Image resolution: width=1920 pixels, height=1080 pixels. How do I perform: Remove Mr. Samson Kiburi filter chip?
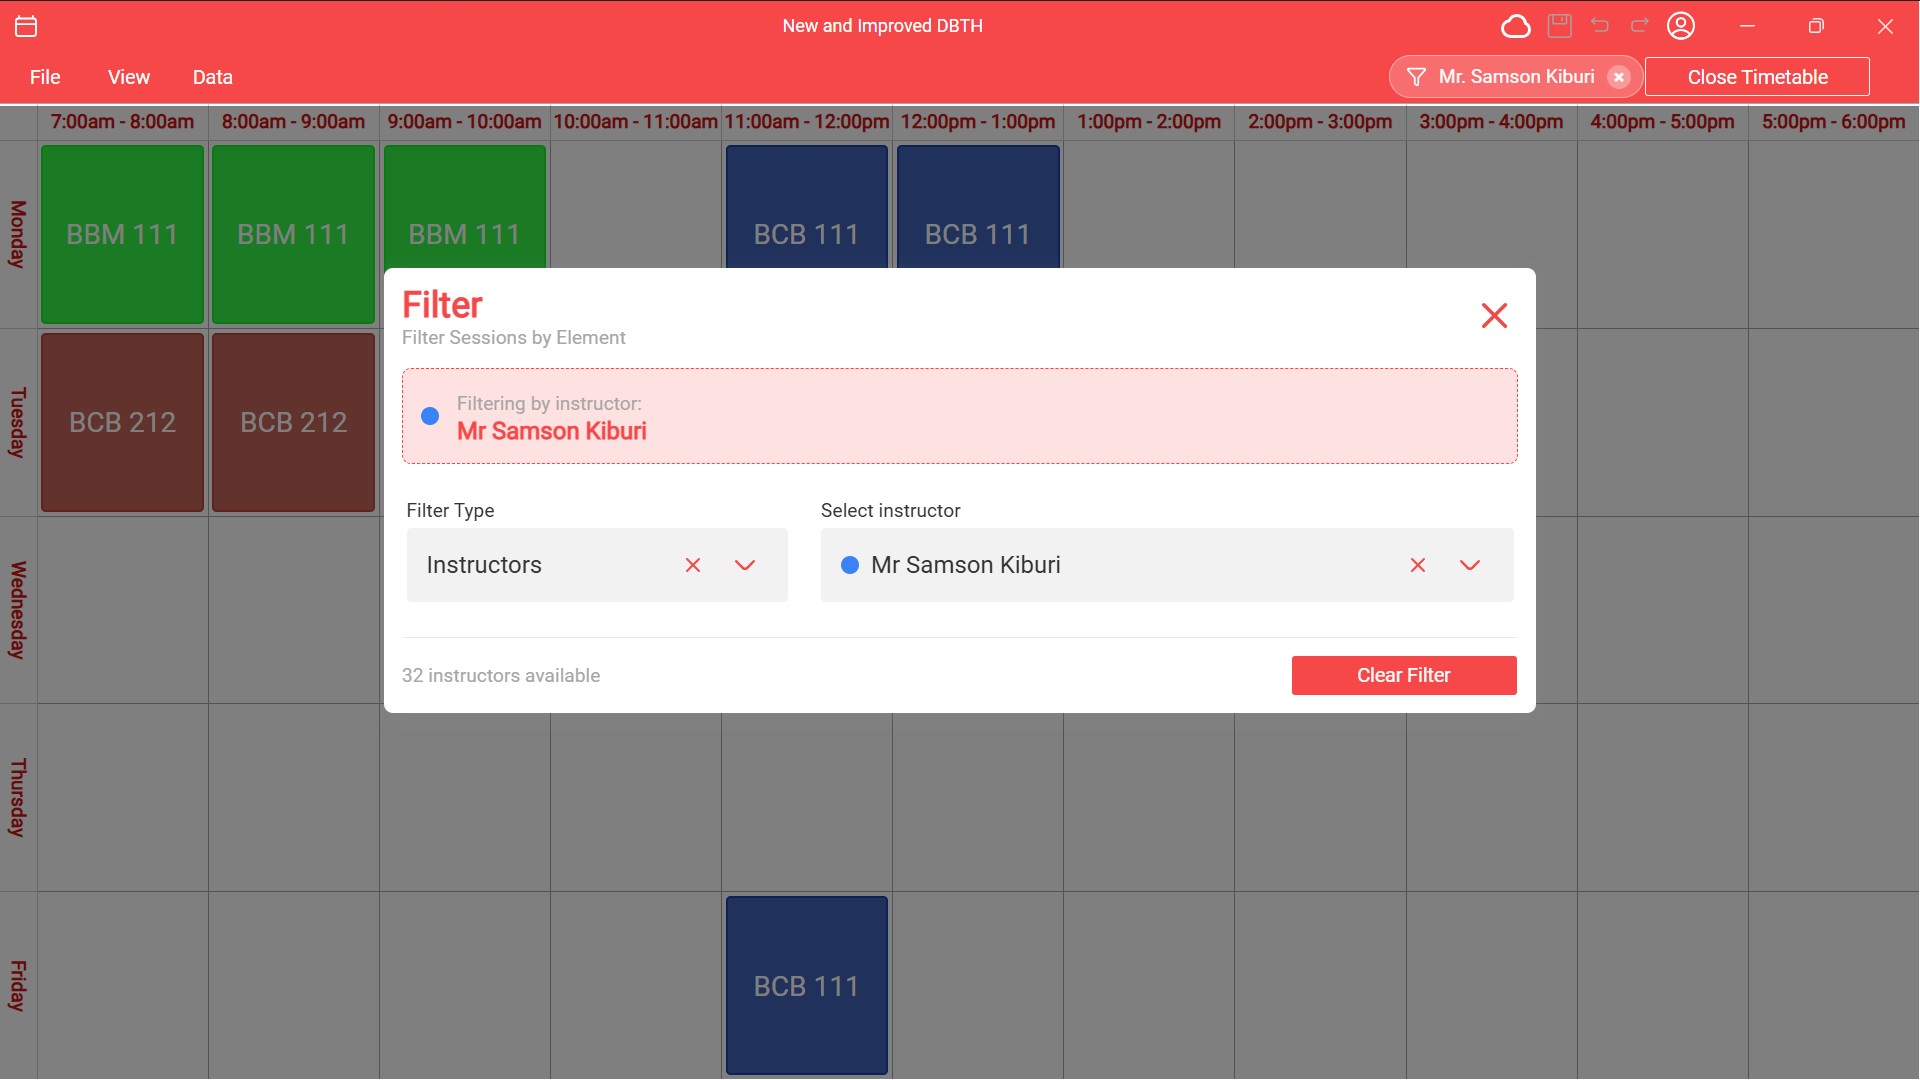point(1619,77)
